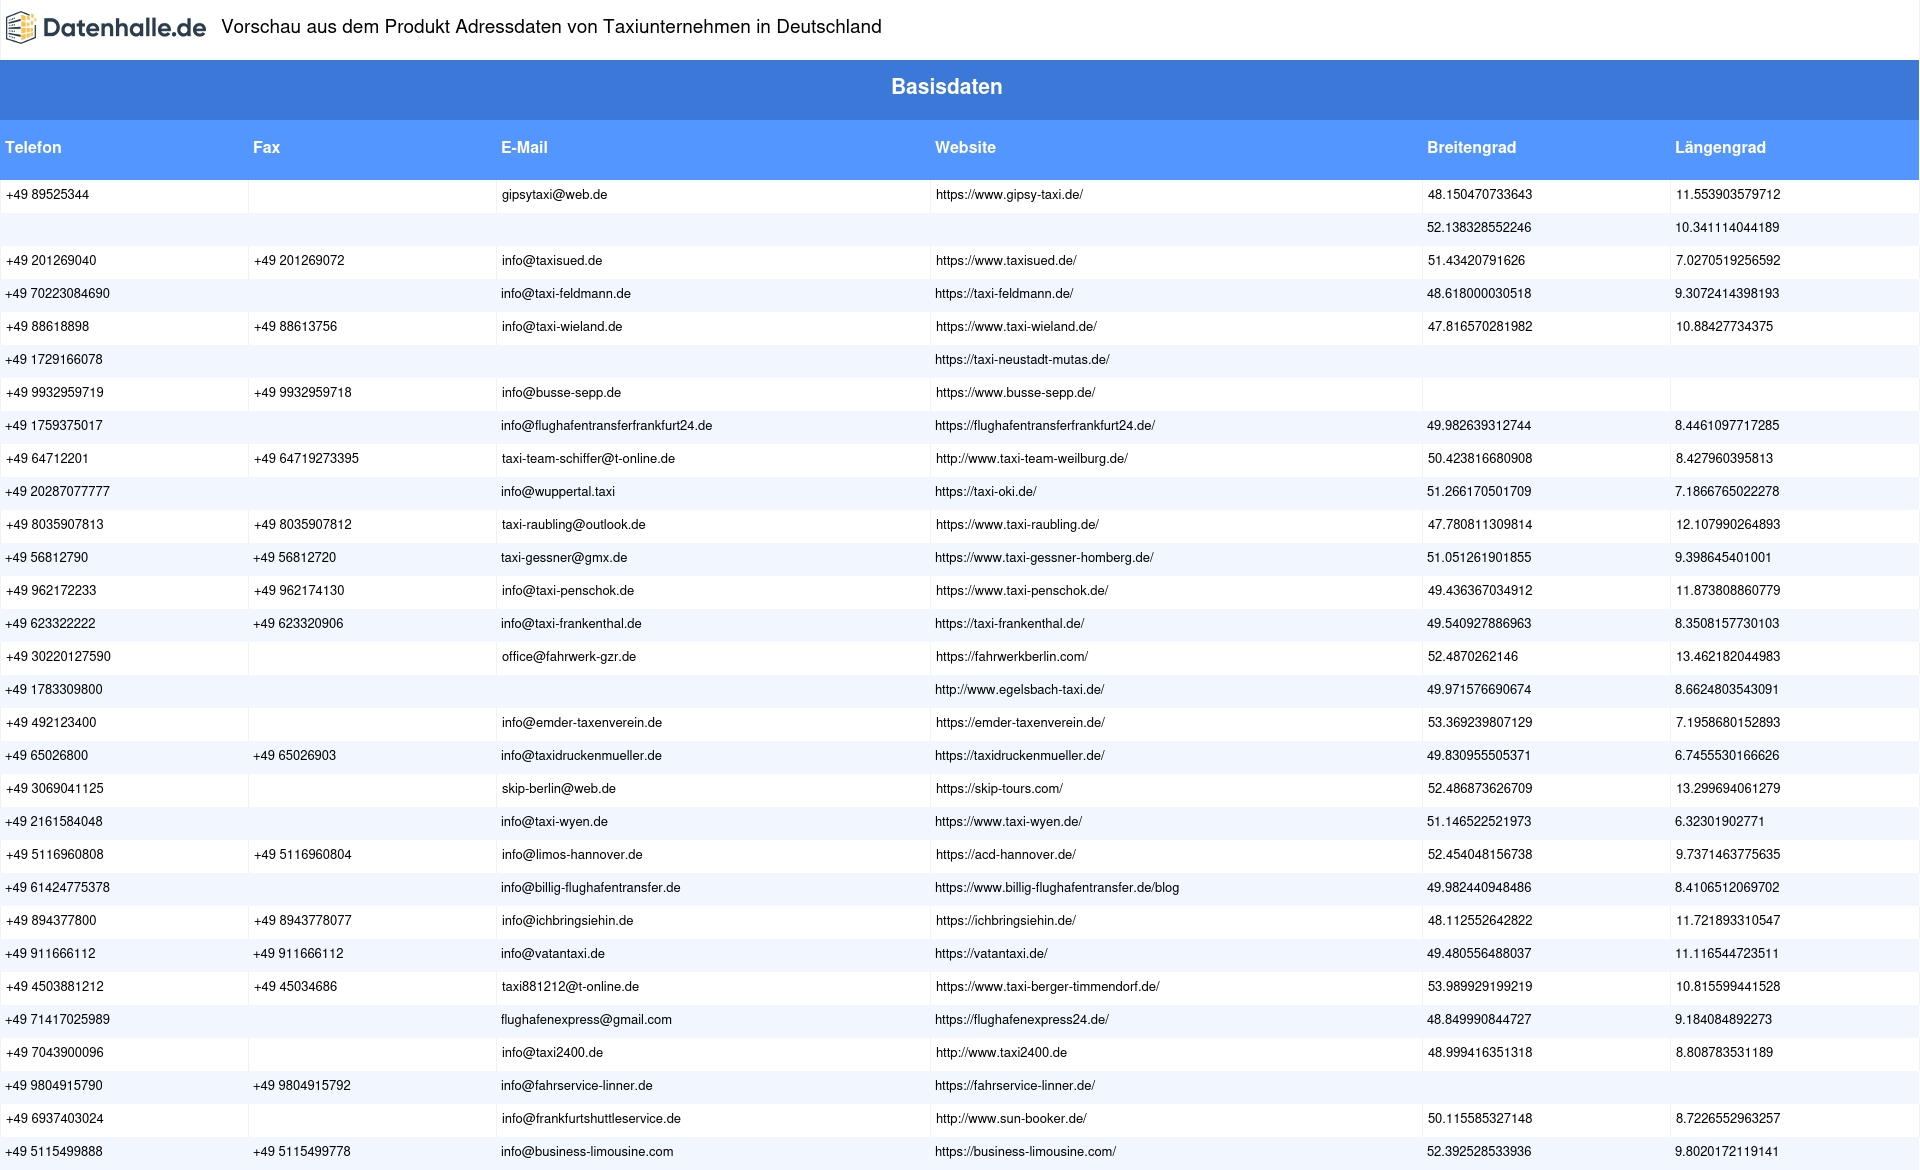The image size is (1920, 1170).
Task: Click phone number +49 30220127590
Action: [58, 657]
